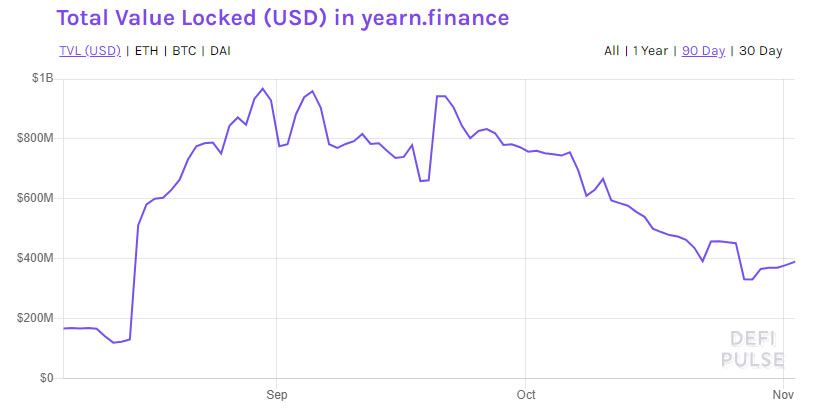Choose the 90 Day time range
This screenshot has height=408, width=816.
point(703,51)
